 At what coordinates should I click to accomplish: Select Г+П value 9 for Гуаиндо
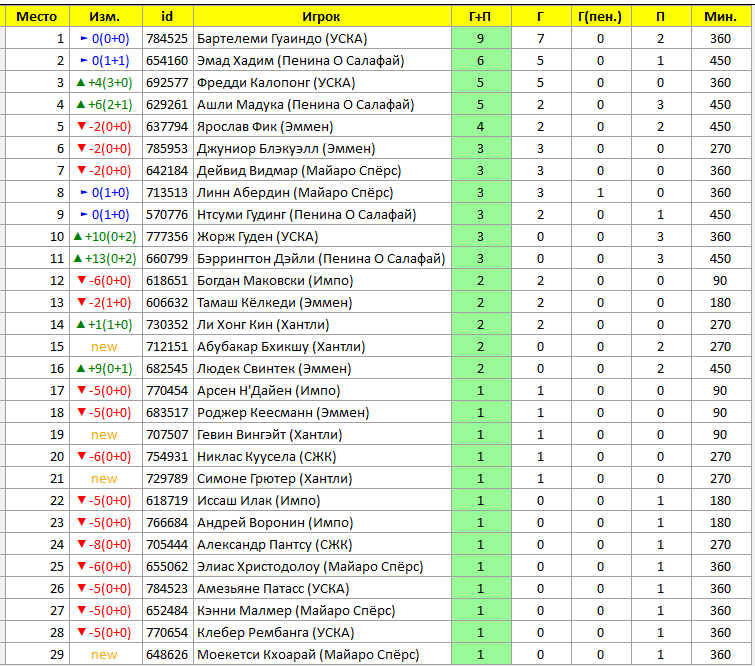[481, 39]
